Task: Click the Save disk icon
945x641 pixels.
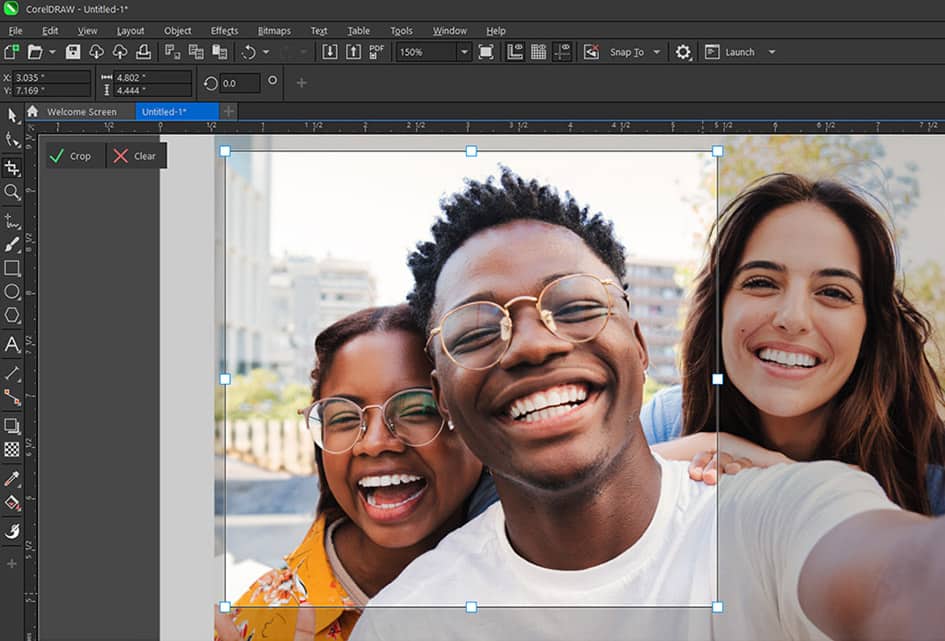Action: pos(73,52)
